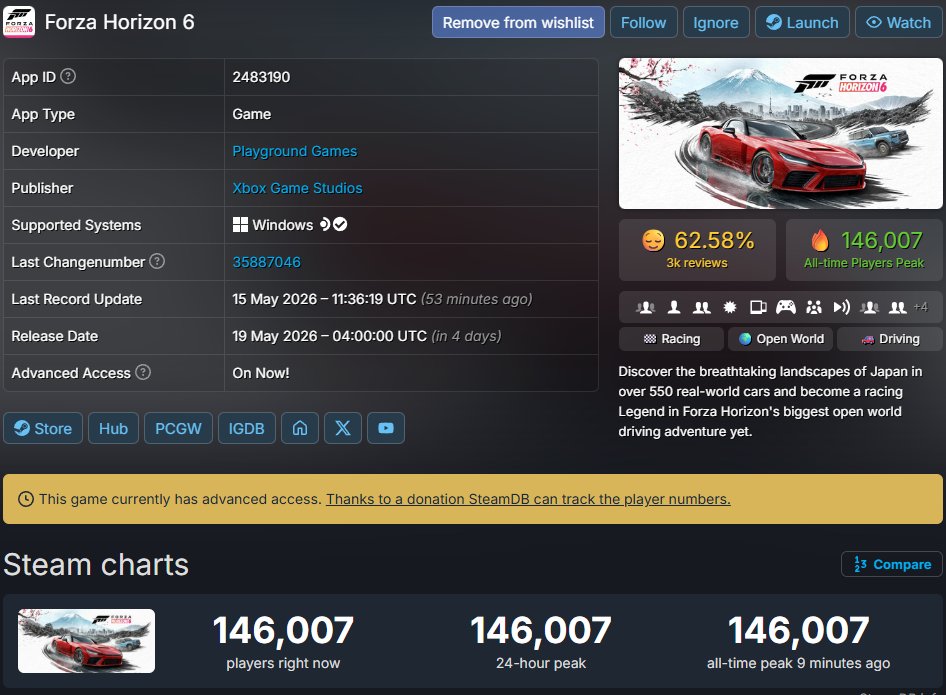Viewport: 946px width, 695px height.
Task: Click the review score emoji face
Action: tap(653, 240)
